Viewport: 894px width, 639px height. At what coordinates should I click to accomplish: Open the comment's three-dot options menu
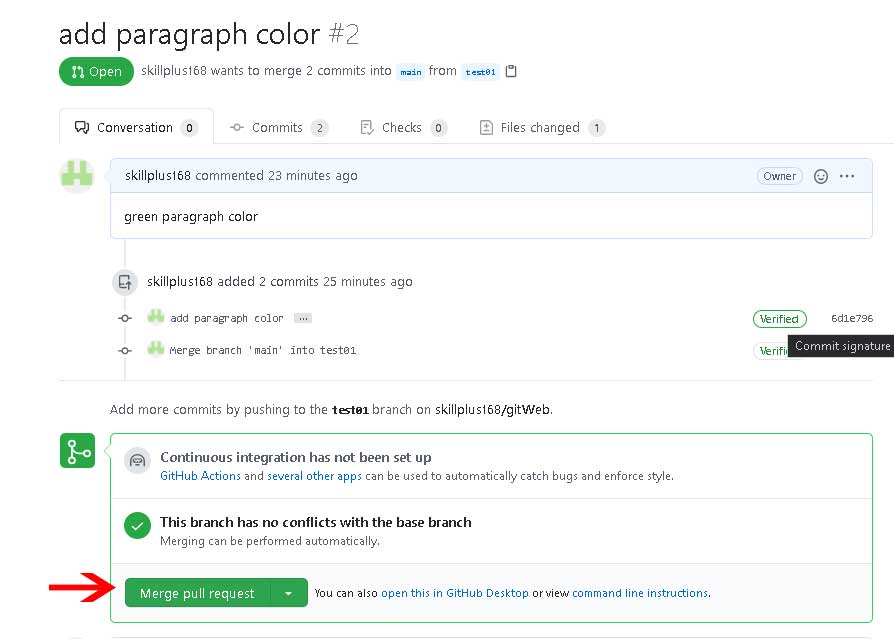(847, 176)
